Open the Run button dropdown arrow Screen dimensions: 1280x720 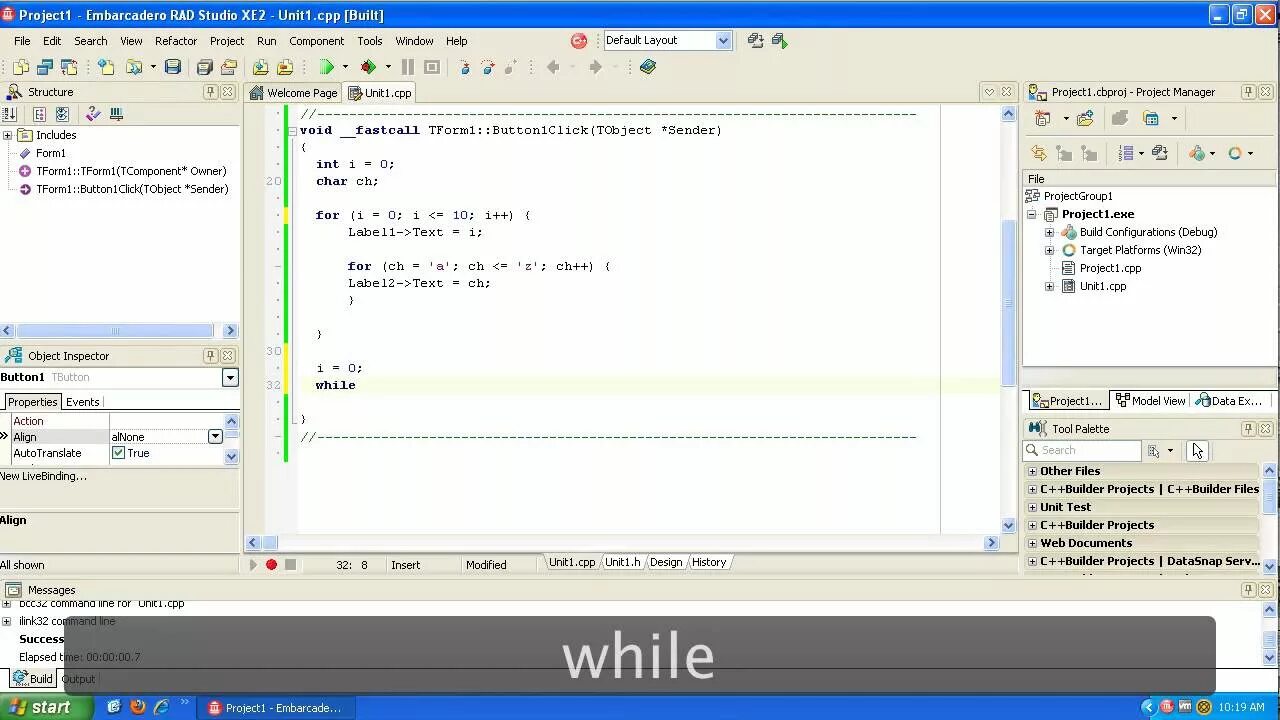pyautogui.click(x=345, y=67)
